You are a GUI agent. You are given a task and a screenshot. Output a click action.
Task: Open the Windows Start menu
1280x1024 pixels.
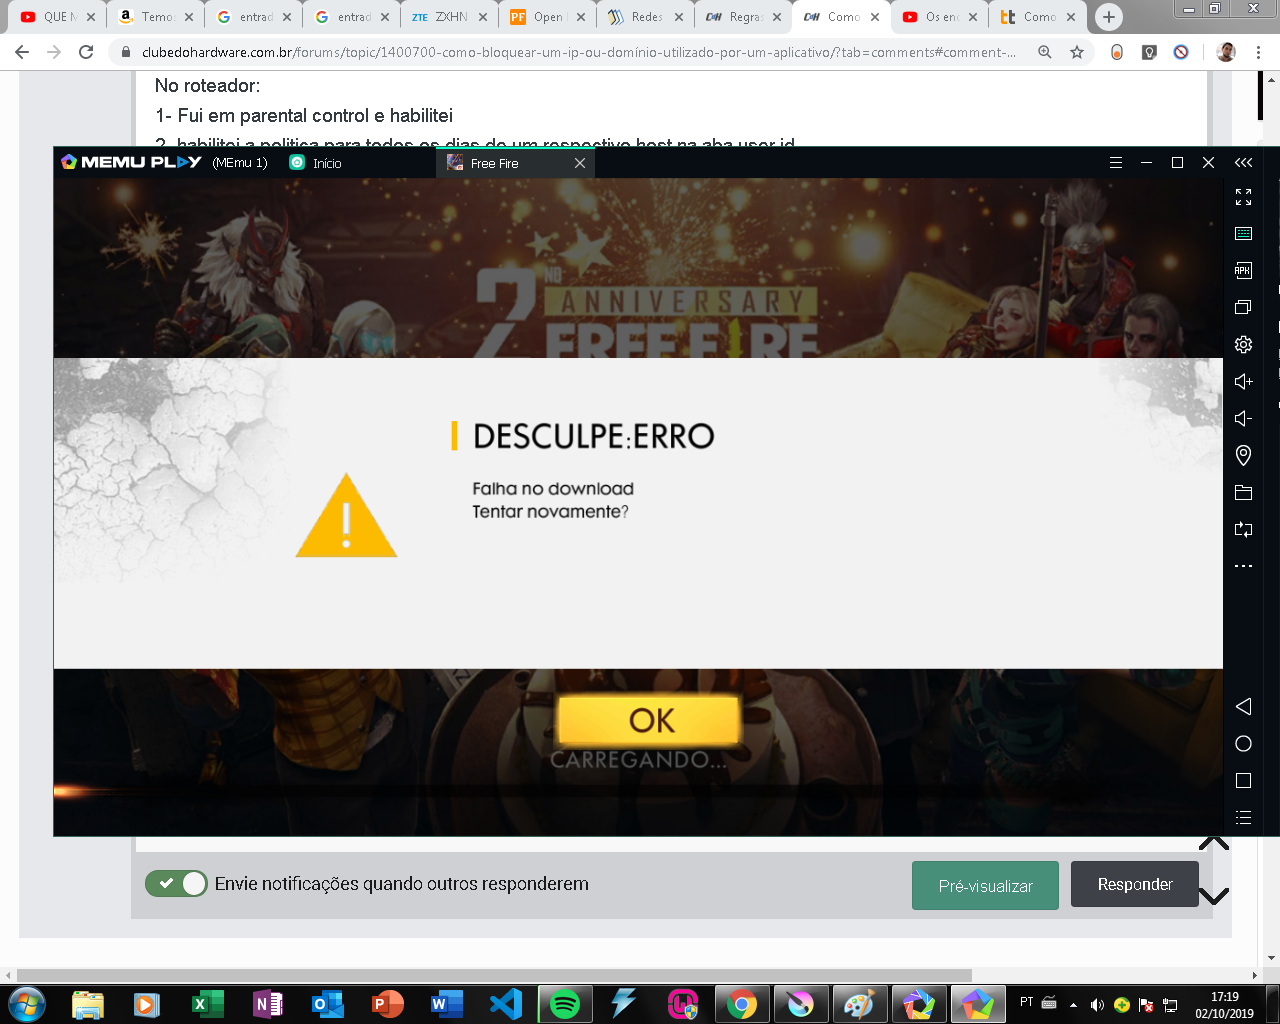(x=27, y=1004)
